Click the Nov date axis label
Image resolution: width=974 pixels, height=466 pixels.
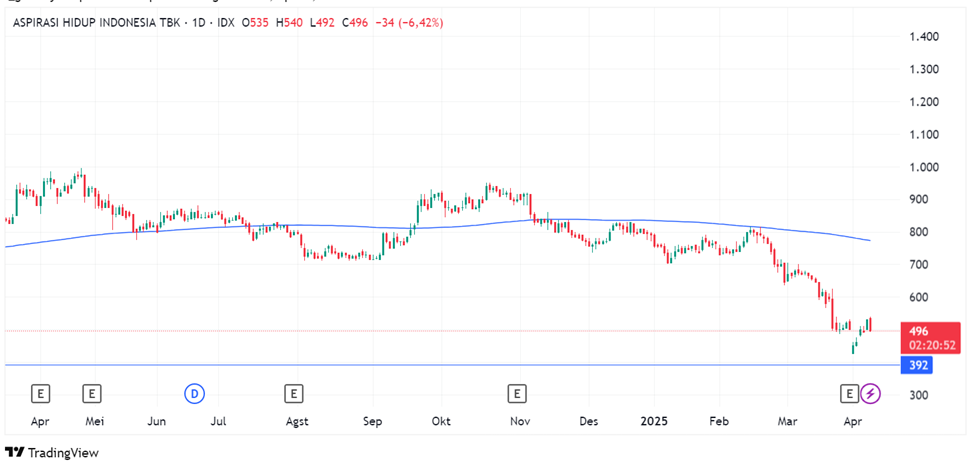click(x=520, y=421)
